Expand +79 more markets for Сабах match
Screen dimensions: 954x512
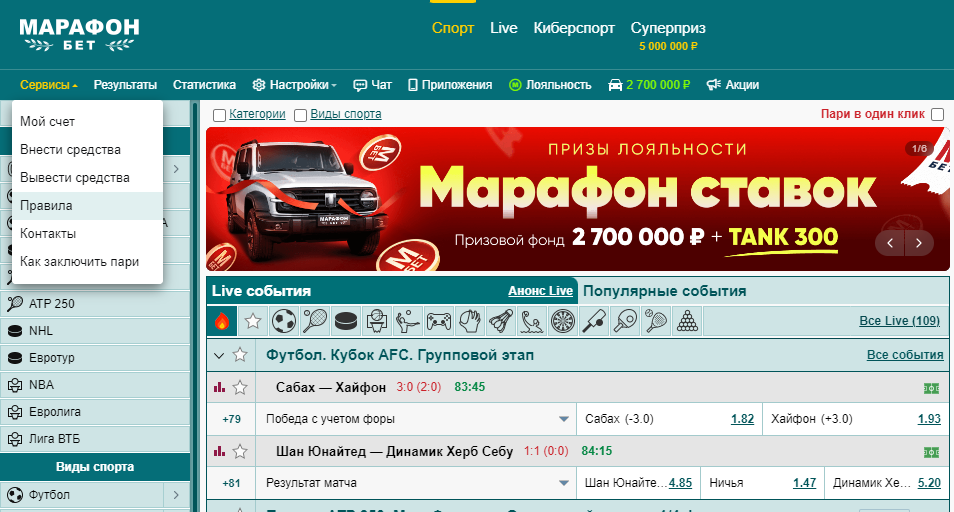click(x=231, y=419)
